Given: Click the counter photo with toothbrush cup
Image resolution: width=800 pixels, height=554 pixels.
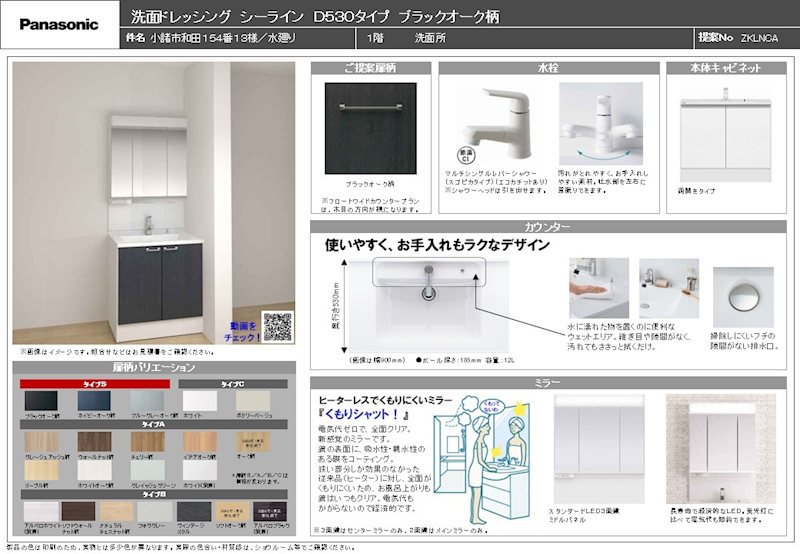Looking at the screenshot, I should tap(668, 288).
